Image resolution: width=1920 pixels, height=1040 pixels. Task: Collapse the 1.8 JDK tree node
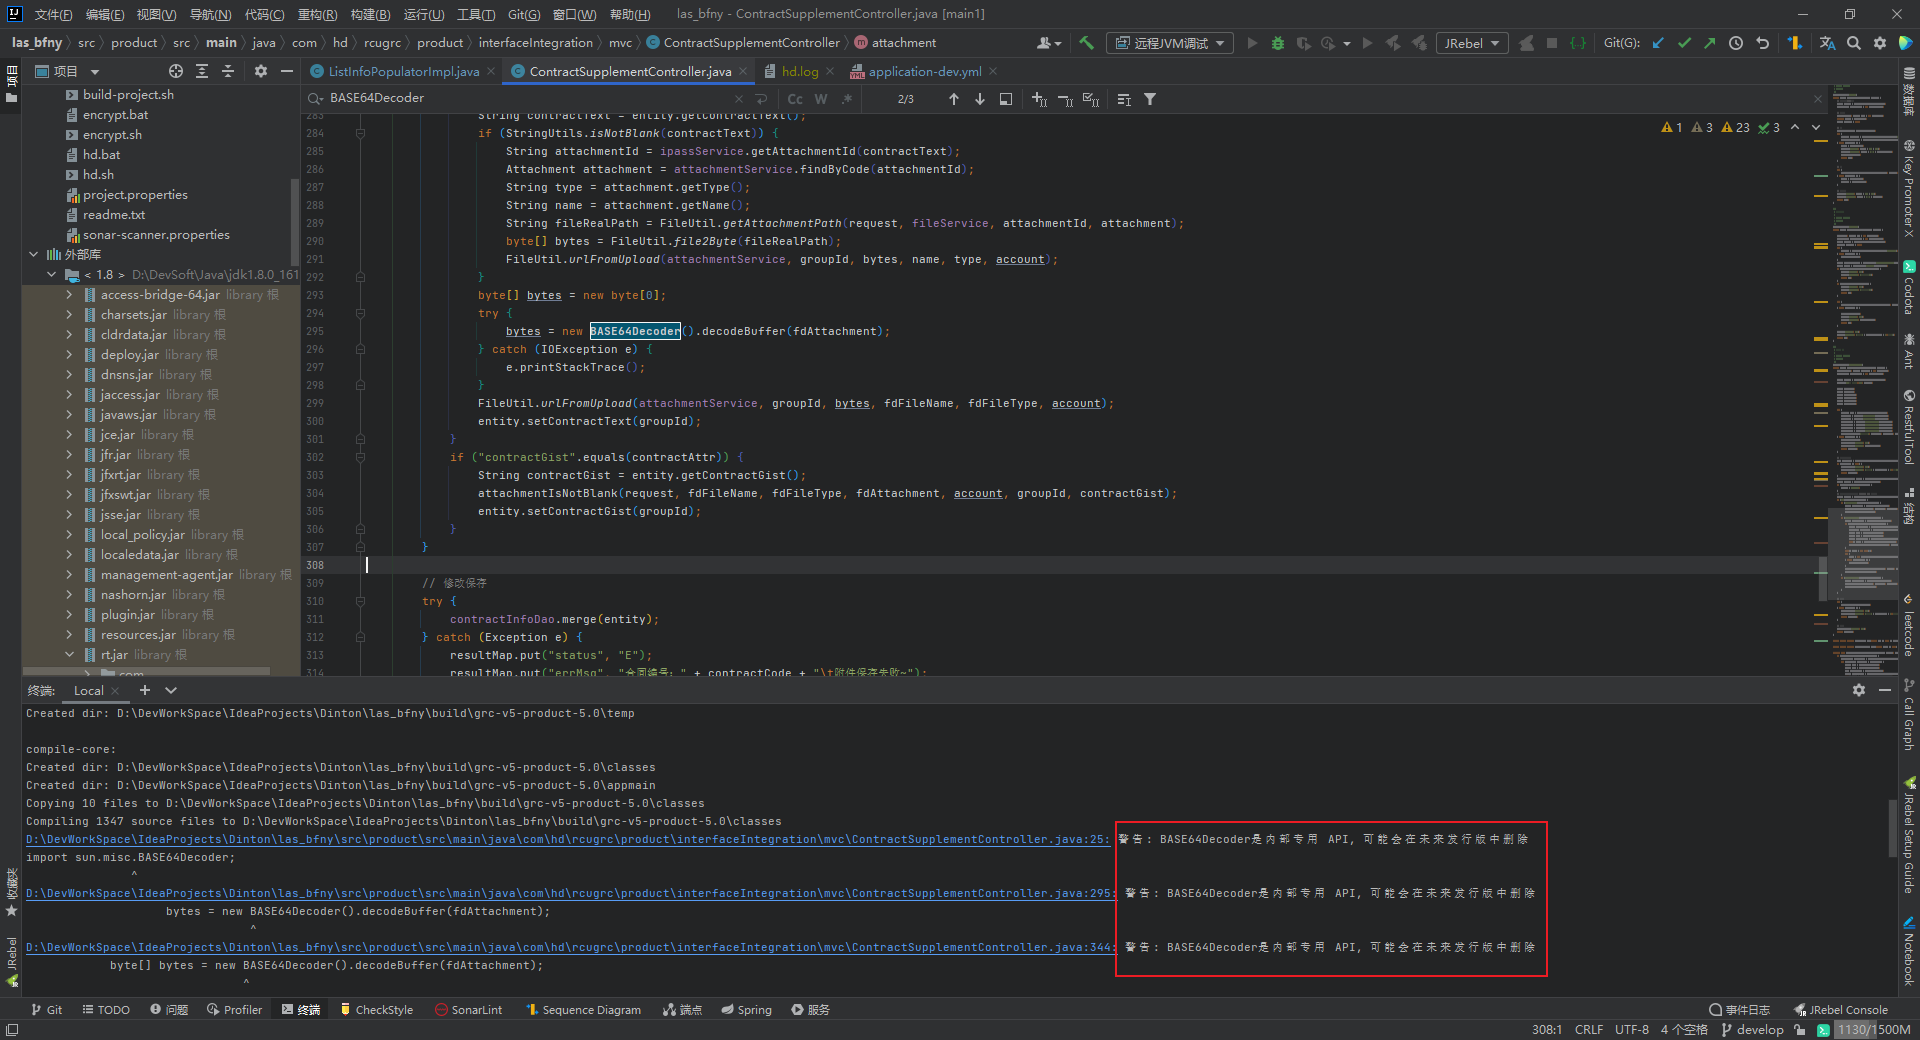pos(51,274)
